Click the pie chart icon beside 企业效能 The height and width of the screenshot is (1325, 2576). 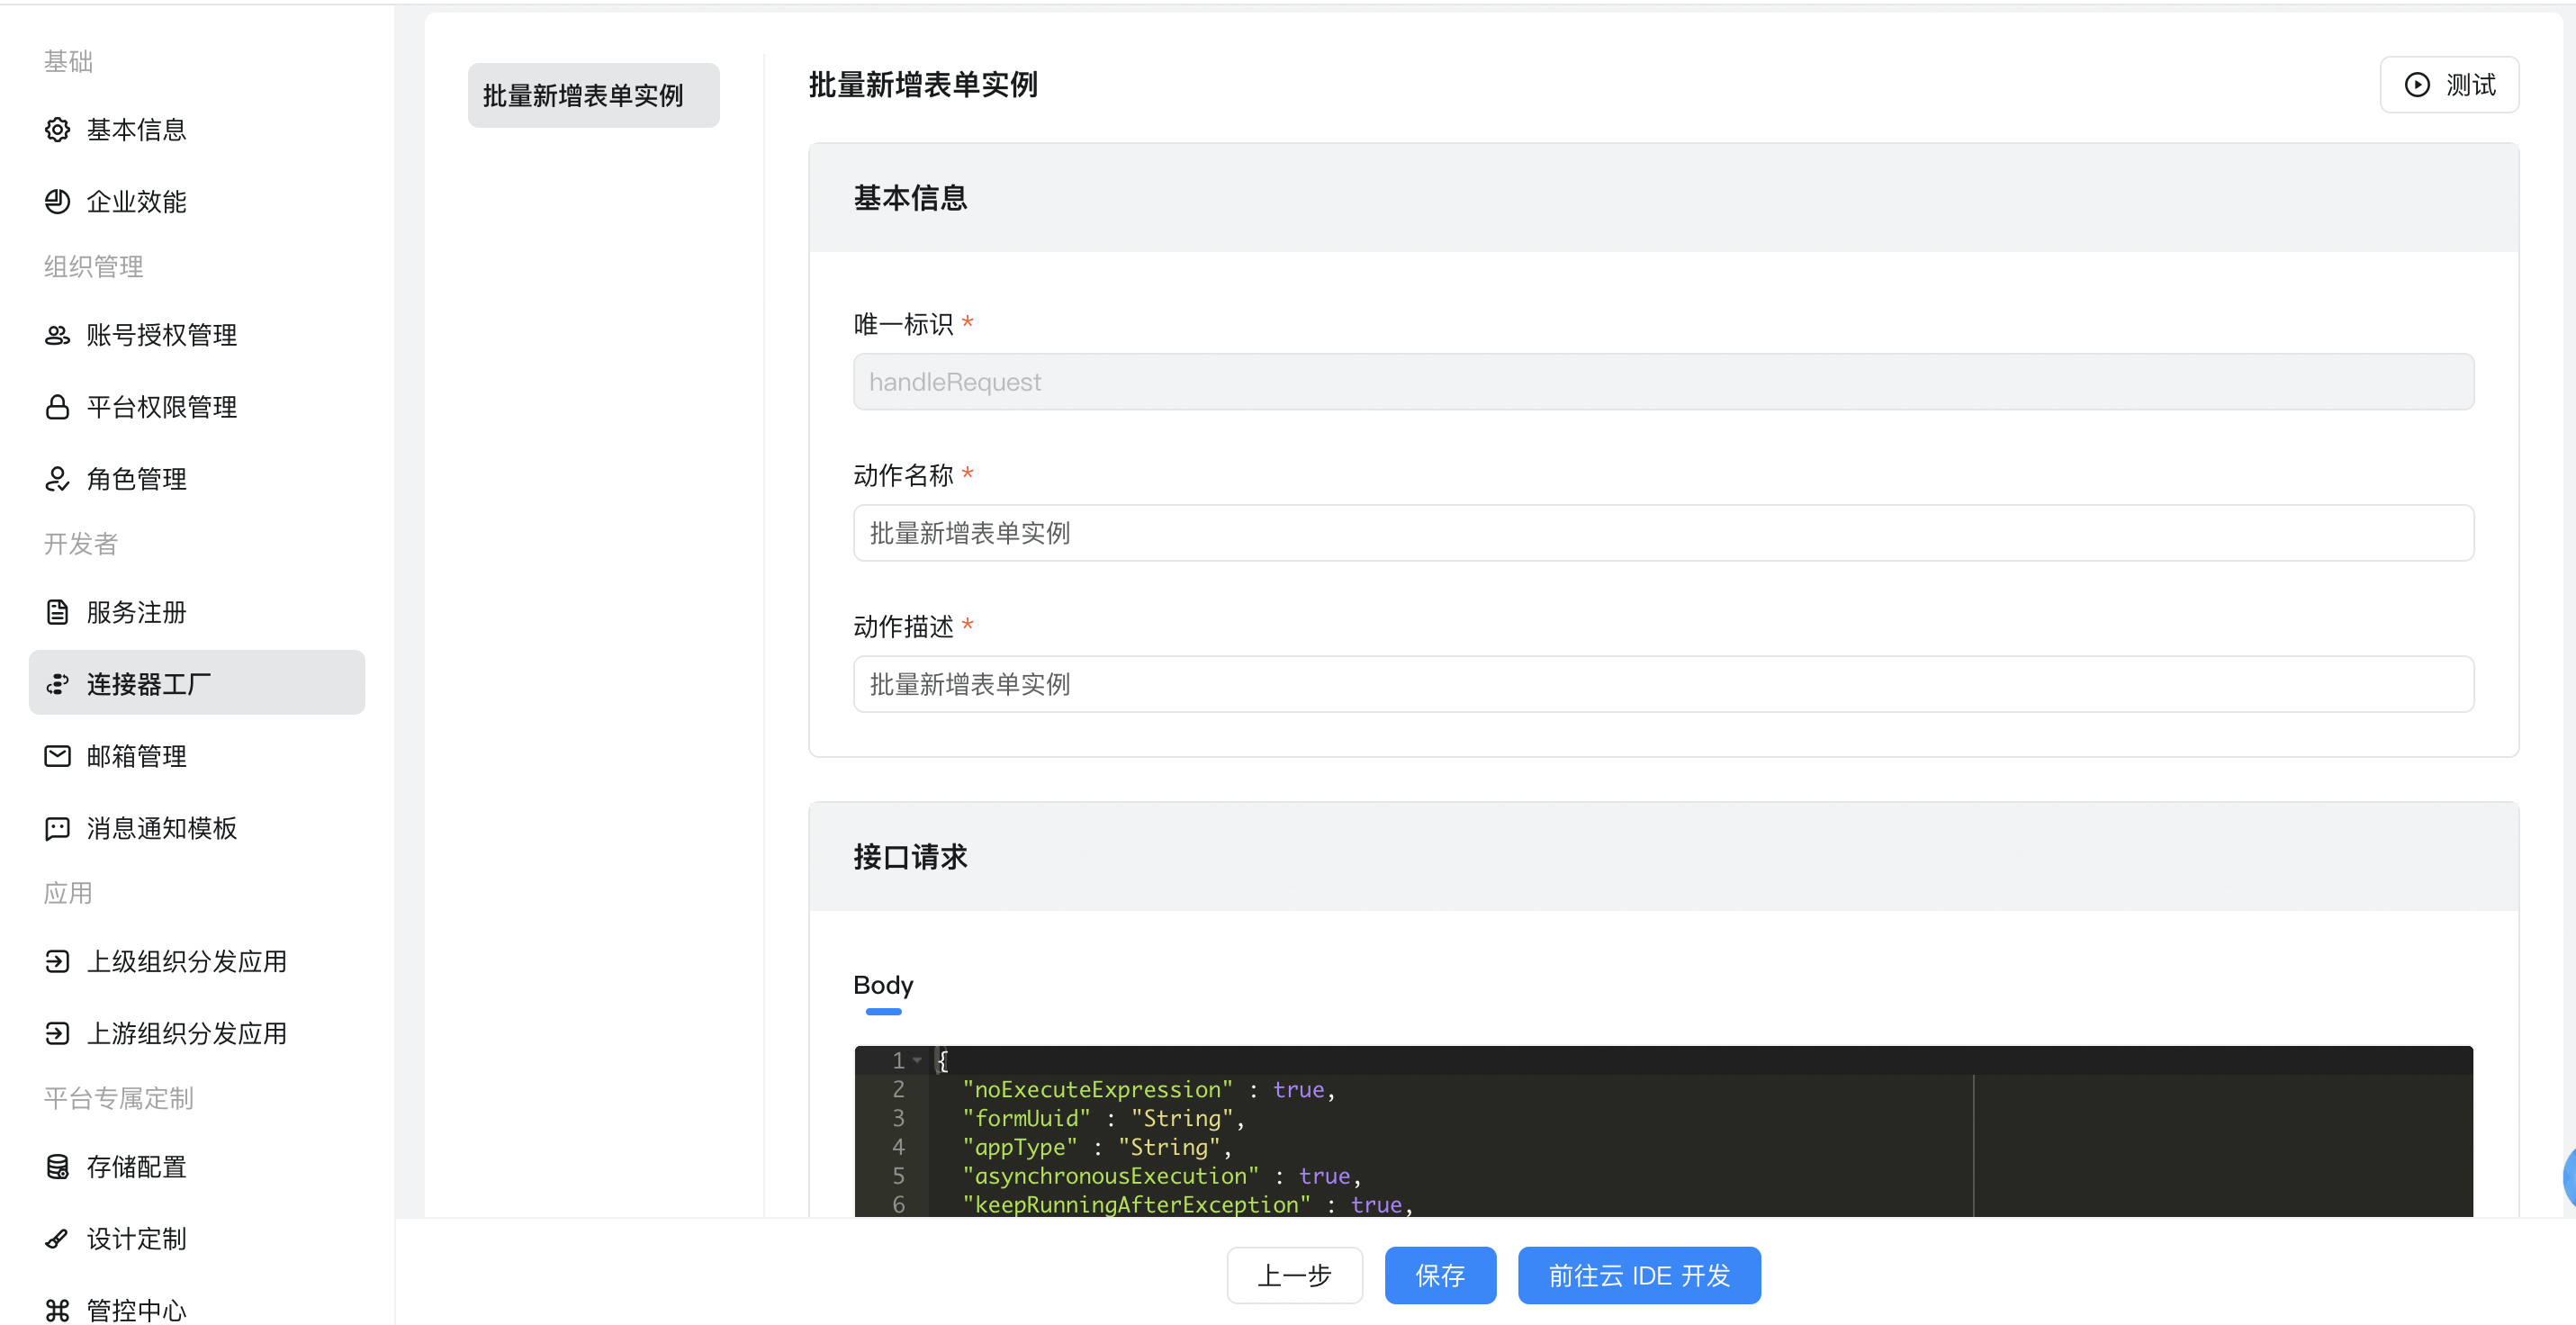(57, 202)
